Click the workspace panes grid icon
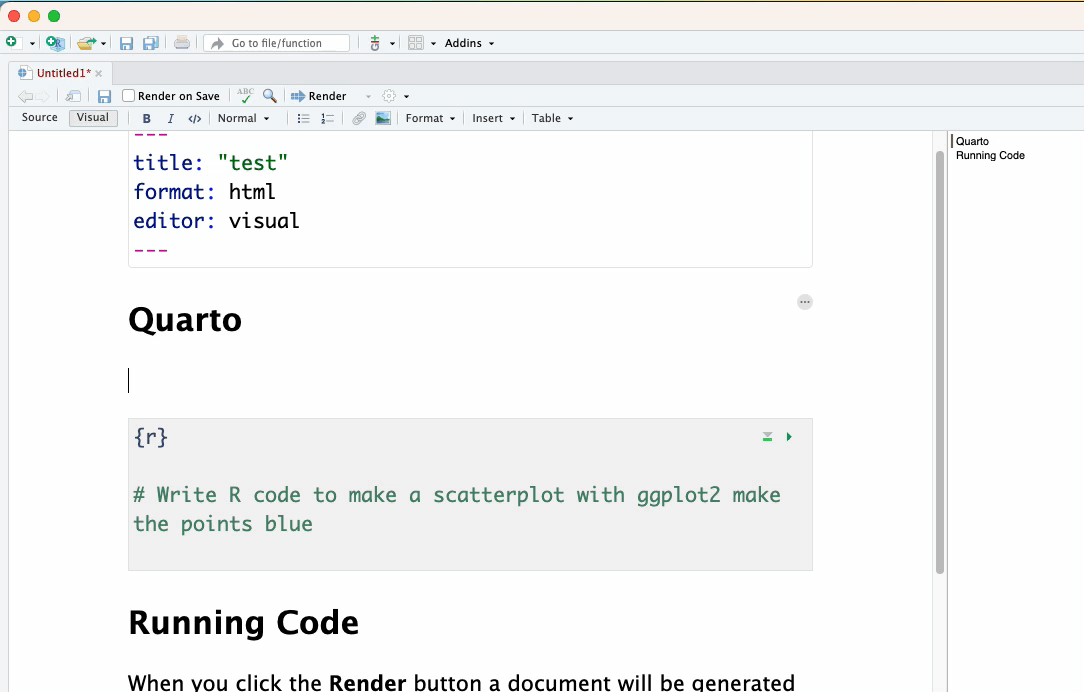This screenshot has height=692, width=1084. pos(415,43)
